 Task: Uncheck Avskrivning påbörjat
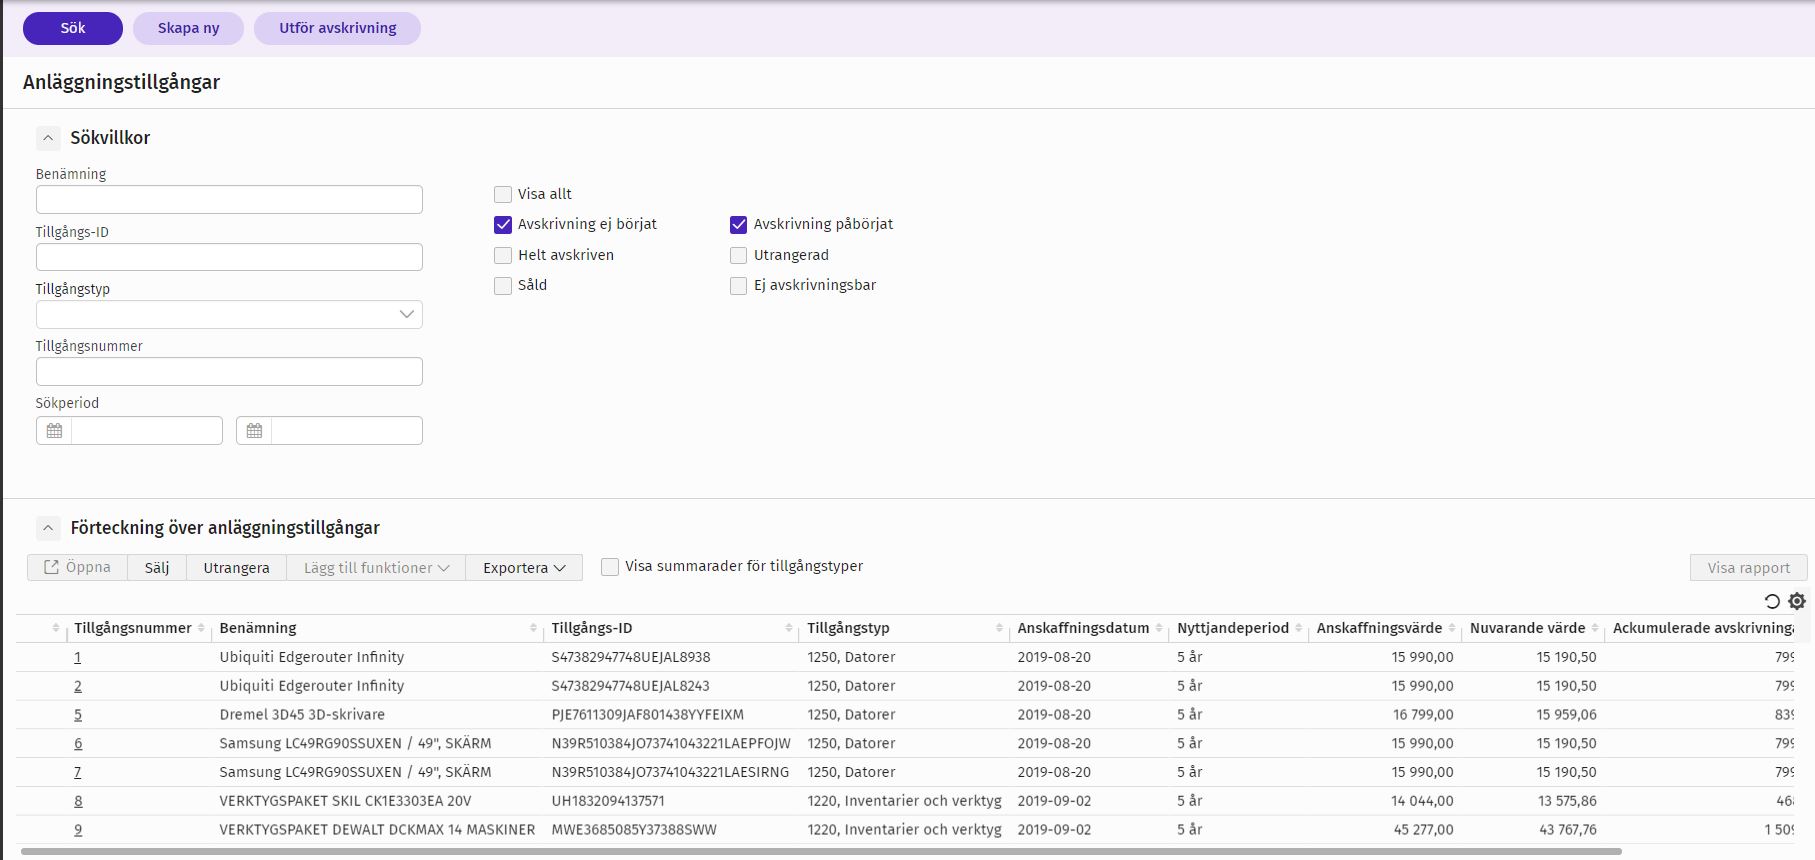[x=739, y=225]
